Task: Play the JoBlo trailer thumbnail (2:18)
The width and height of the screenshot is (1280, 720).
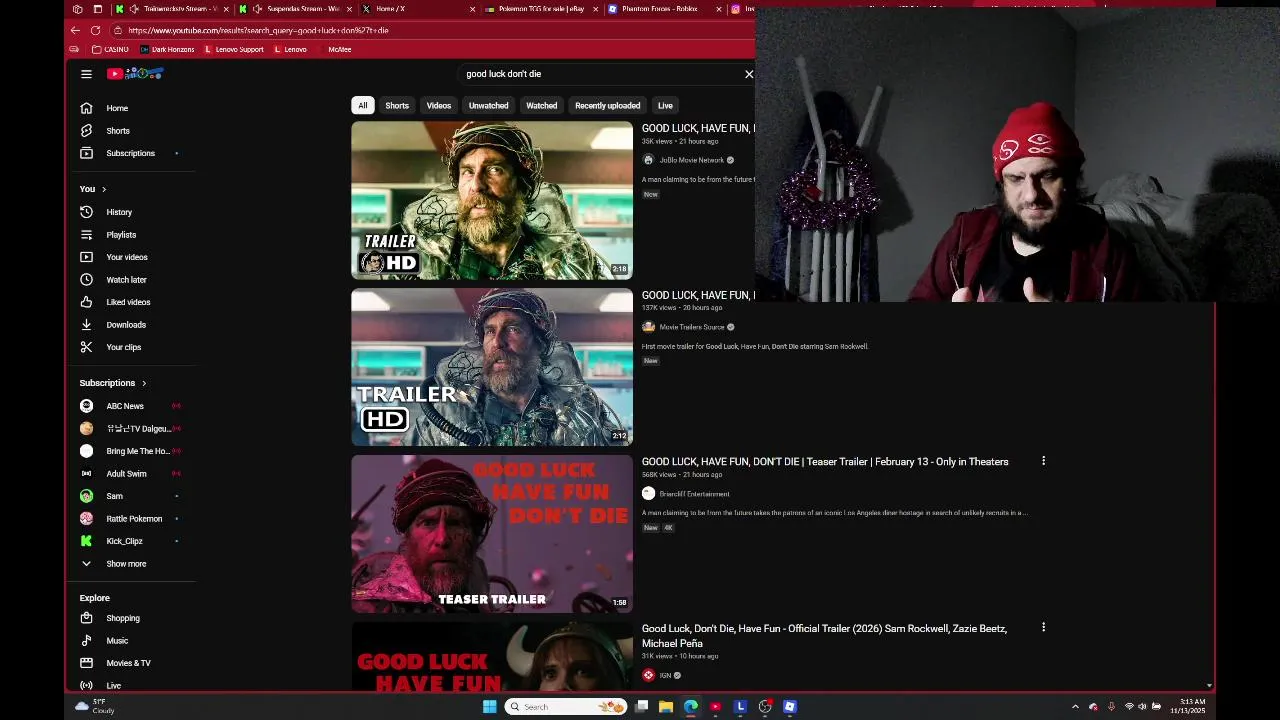Action: (x=492, y=200)
